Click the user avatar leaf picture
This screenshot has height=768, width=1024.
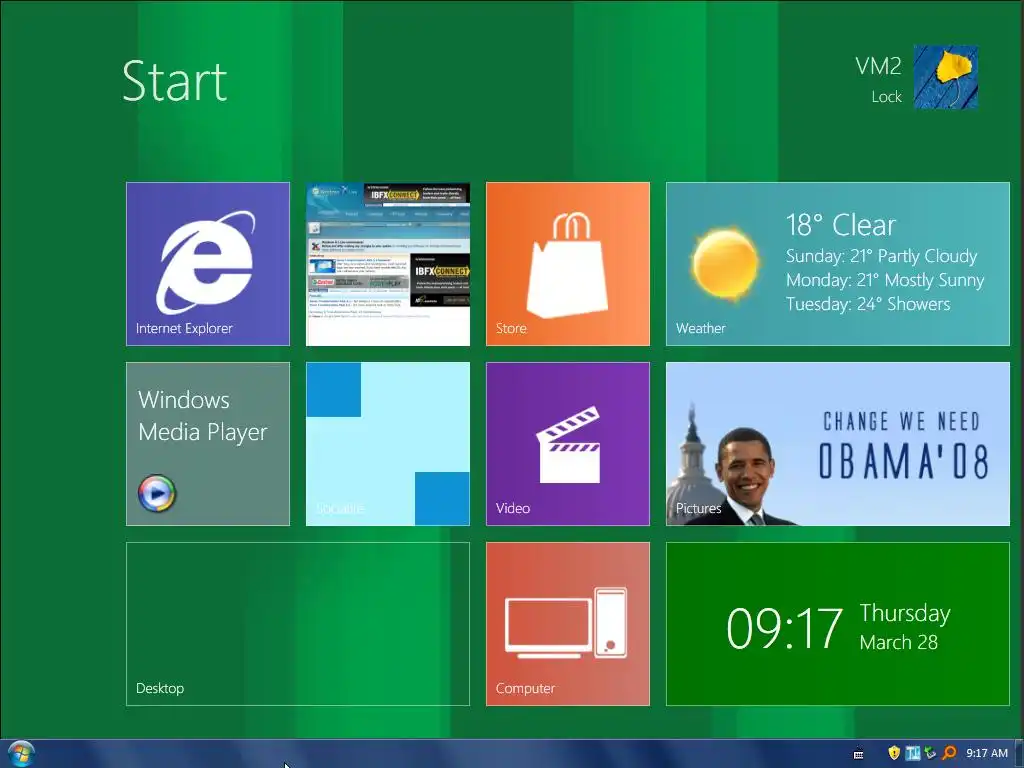[x=946, y=77]
